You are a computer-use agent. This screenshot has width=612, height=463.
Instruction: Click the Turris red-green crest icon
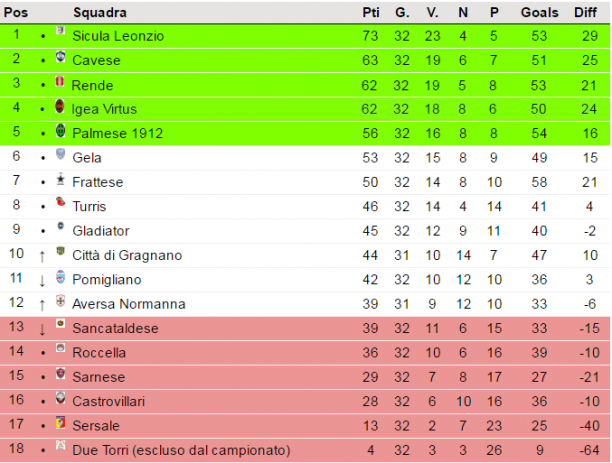click(60, 202)
